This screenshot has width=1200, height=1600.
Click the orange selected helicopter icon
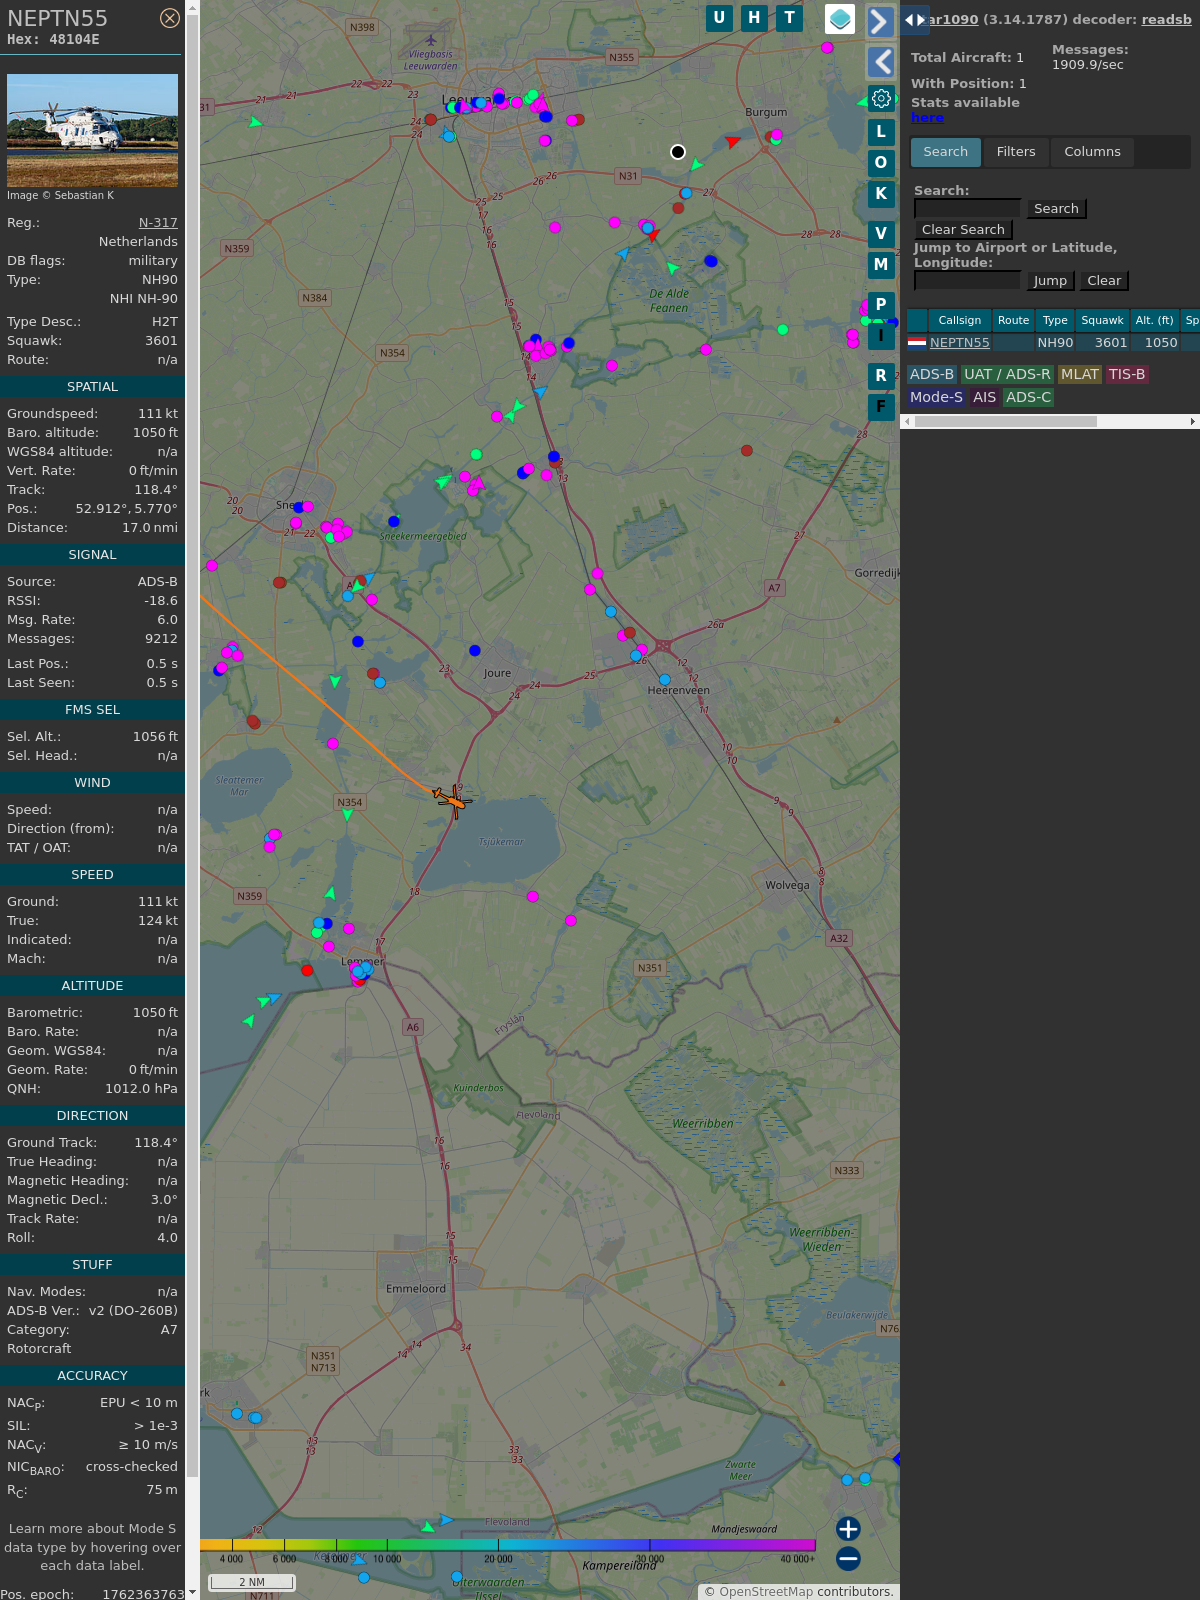tap(454, 799)
